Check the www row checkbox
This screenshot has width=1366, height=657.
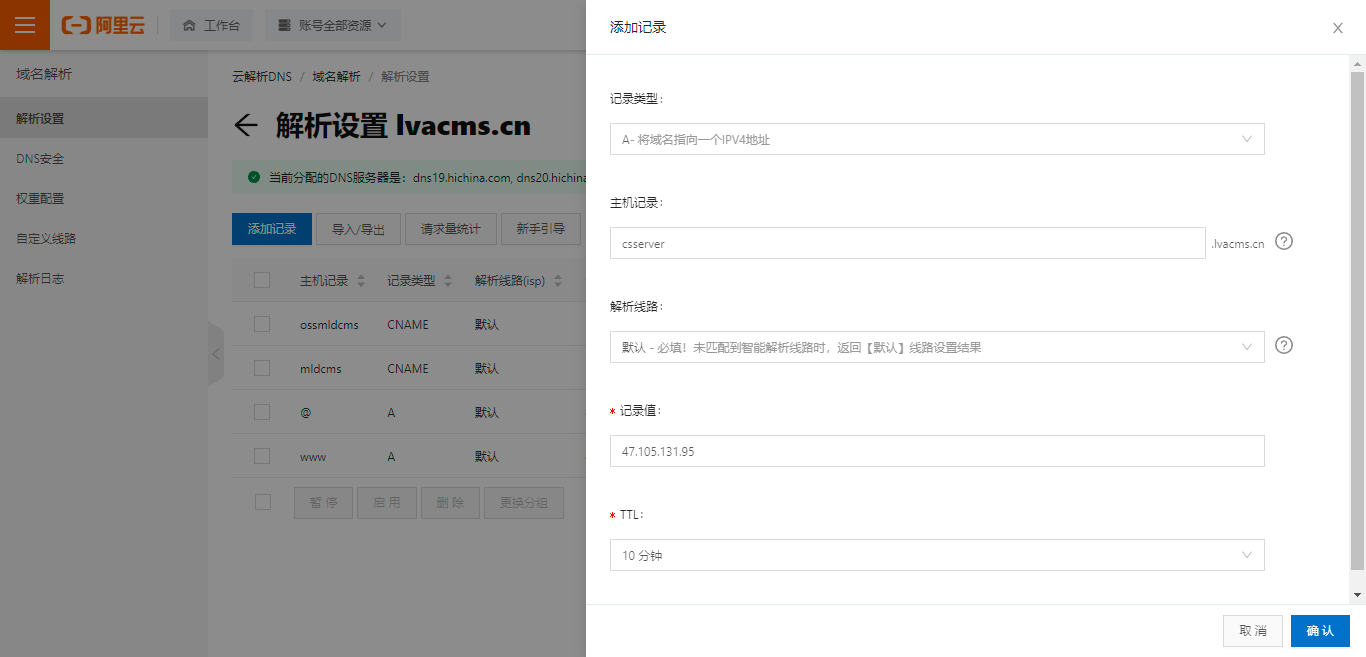(262, 456)
